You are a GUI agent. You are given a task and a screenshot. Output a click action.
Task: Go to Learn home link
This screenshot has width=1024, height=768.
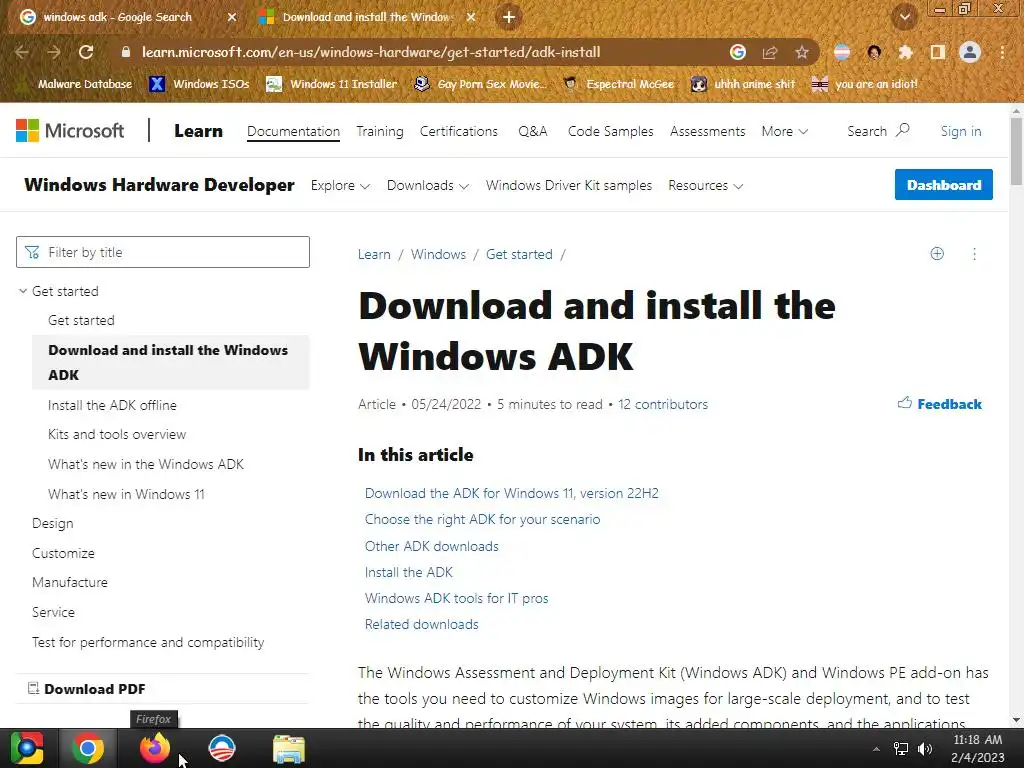pos(198,131)
